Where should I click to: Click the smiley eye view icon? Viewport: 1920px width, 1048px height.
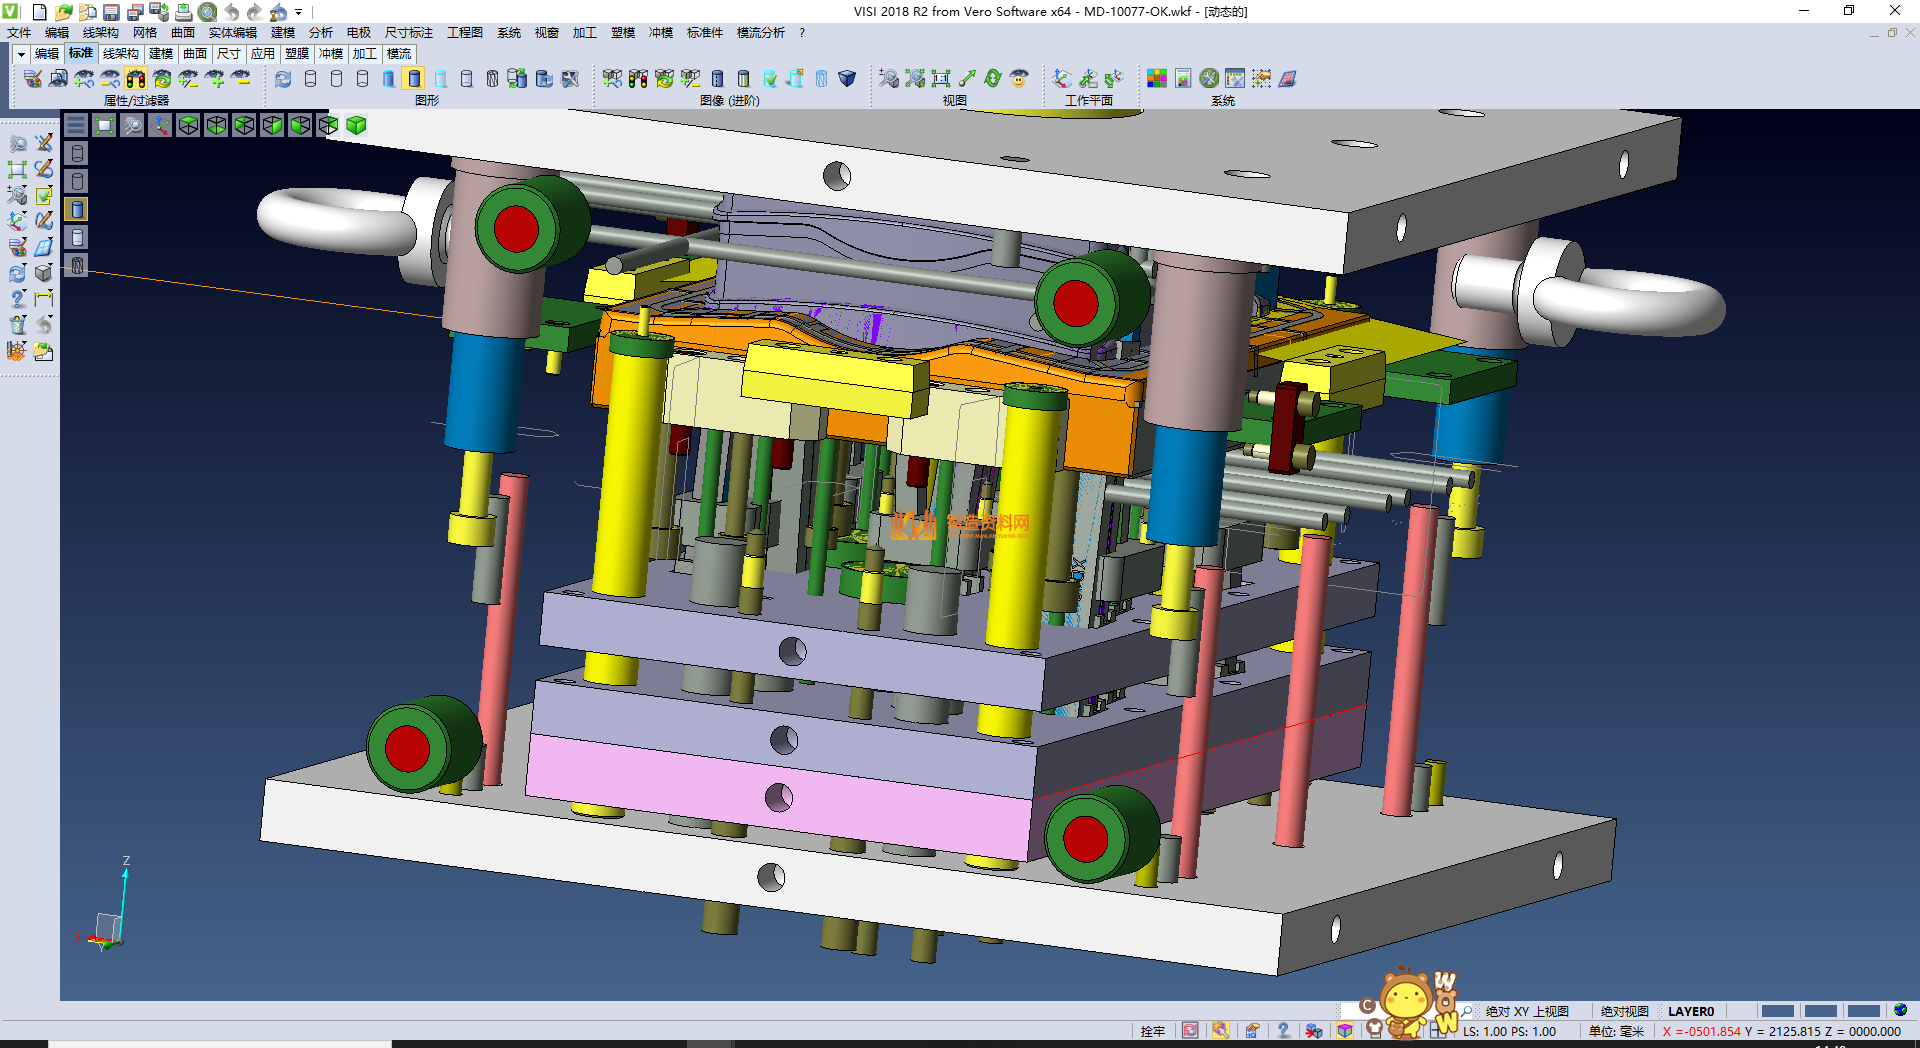tap(1019, 79)
